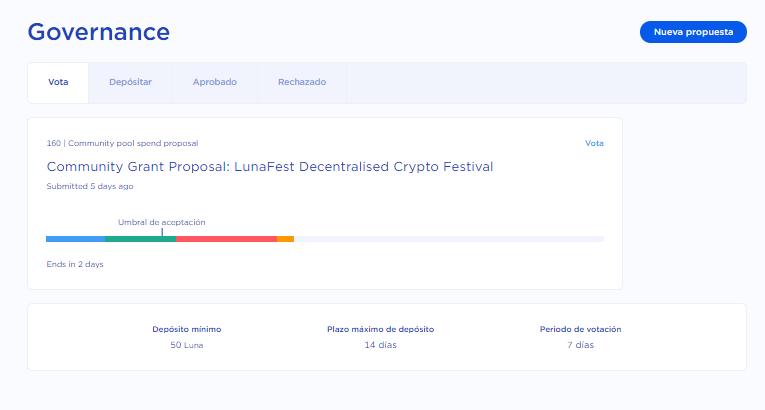Click the Periodo de votación label
The height and width of the screenshot is (410, 765).
[x=580, y=329]
